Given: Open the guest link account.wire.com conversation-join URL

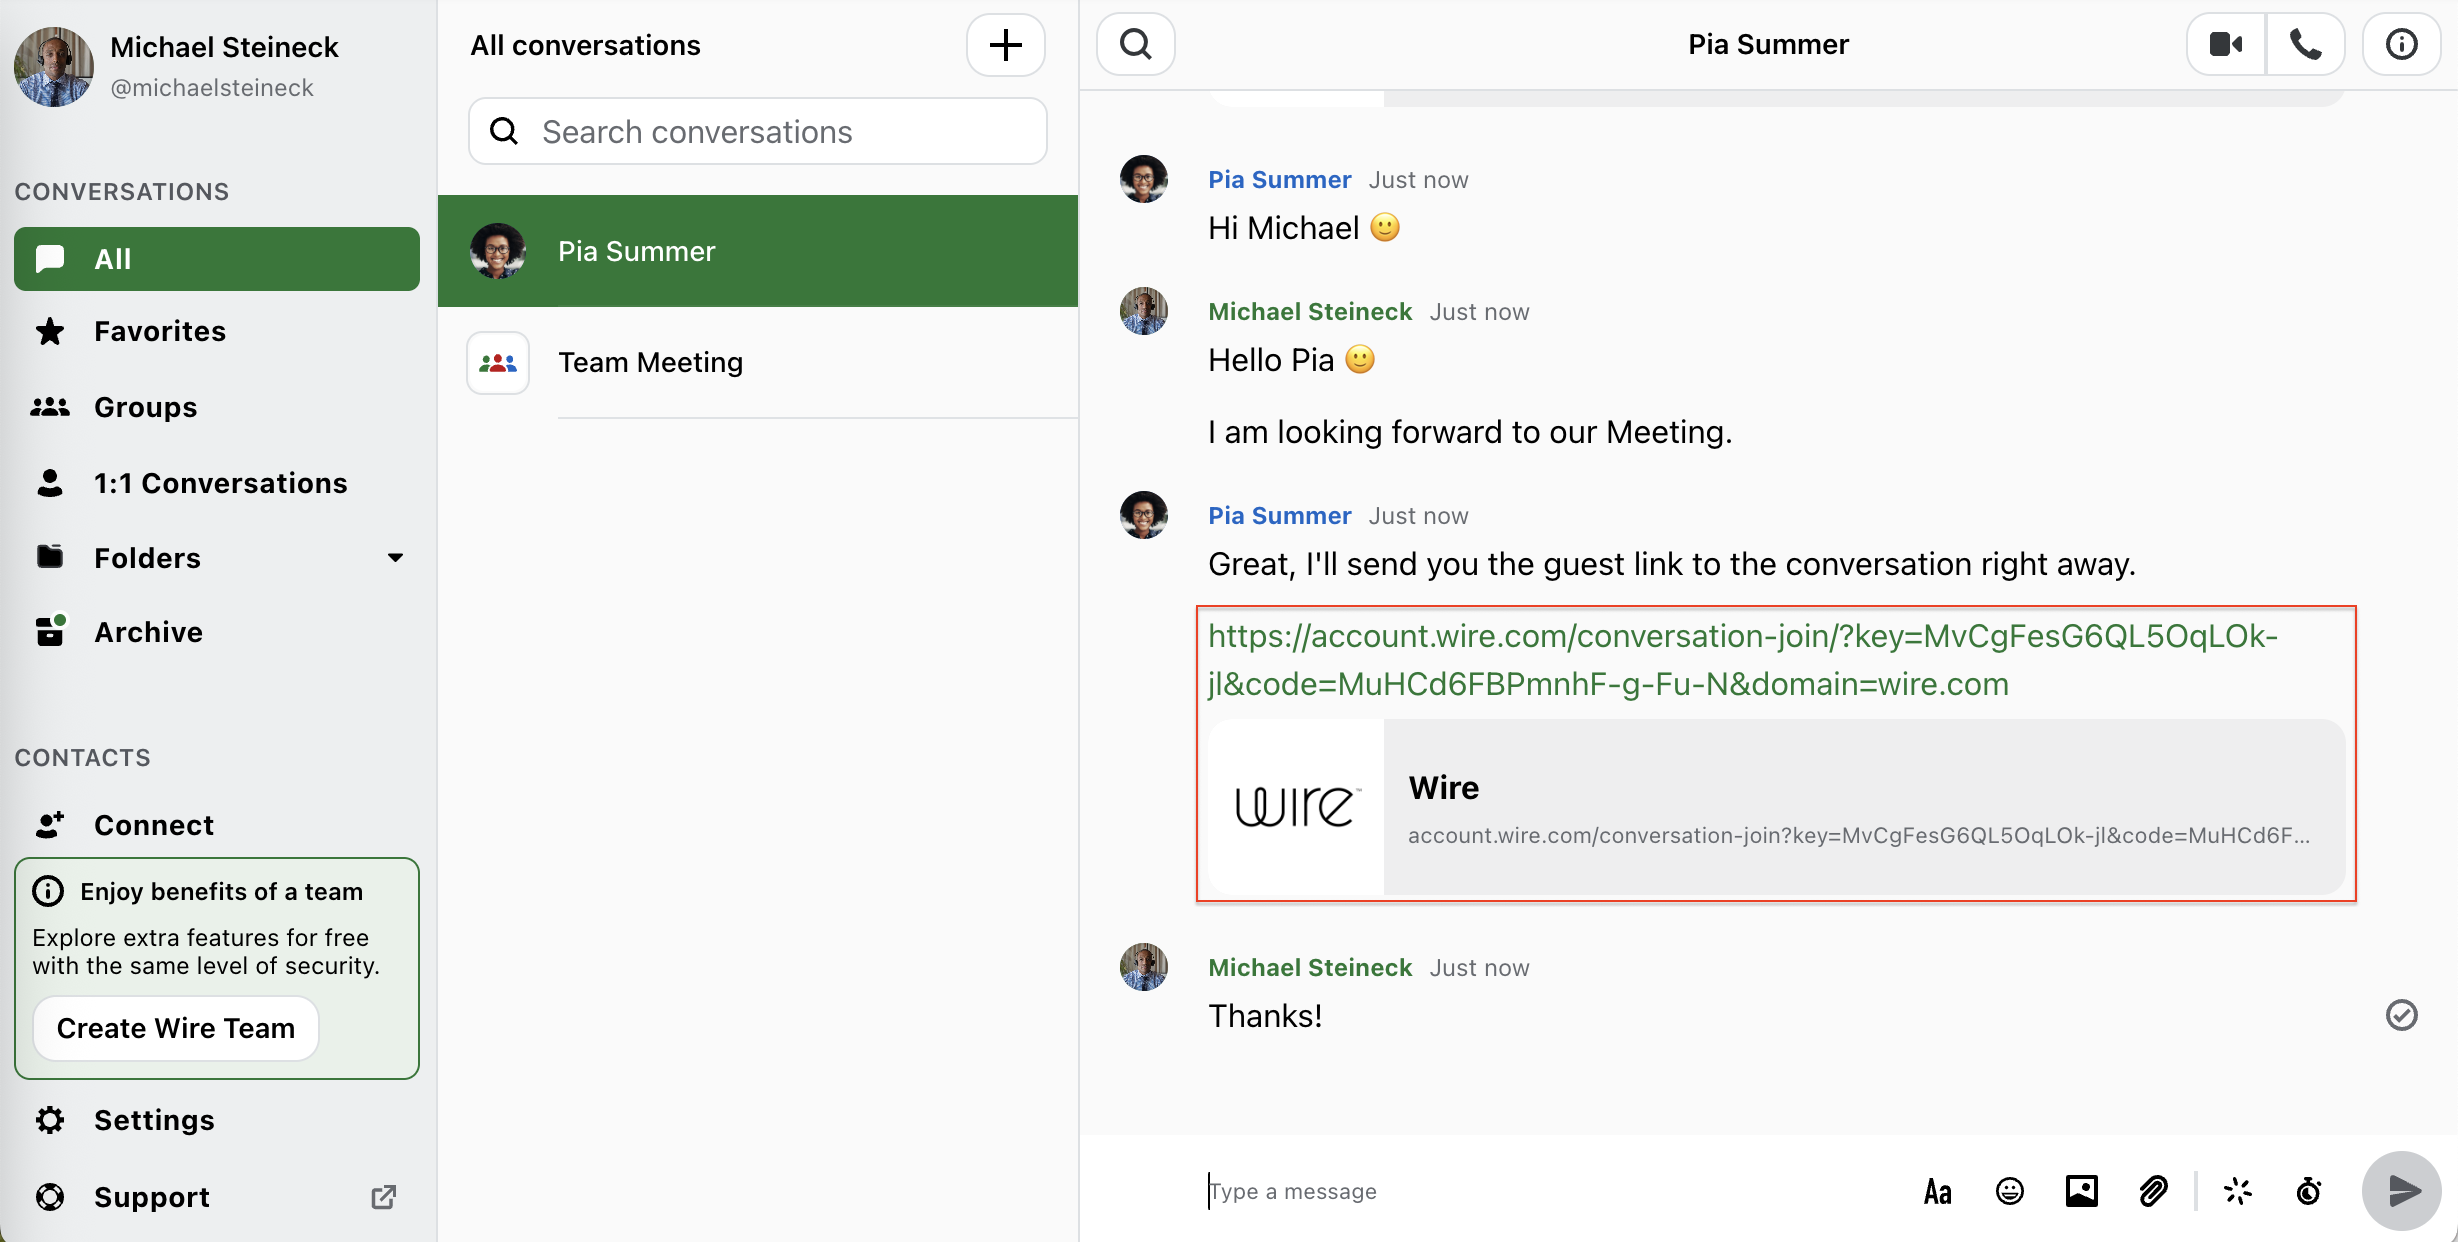Looking at the screenshot, I should (x=1742, y=660).
